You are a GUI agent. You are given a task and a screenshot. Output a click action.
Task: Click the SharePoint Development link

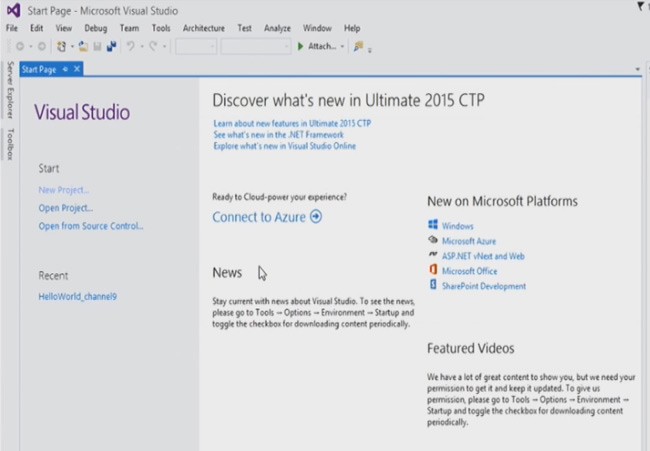(x=484, y=286)
